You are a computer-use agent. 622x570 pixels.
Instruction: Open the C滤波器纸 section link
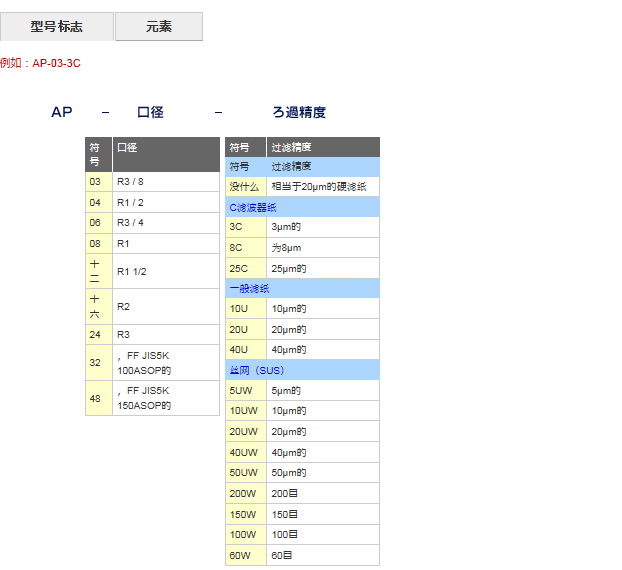pyautogui.click(x=253, y=207)
